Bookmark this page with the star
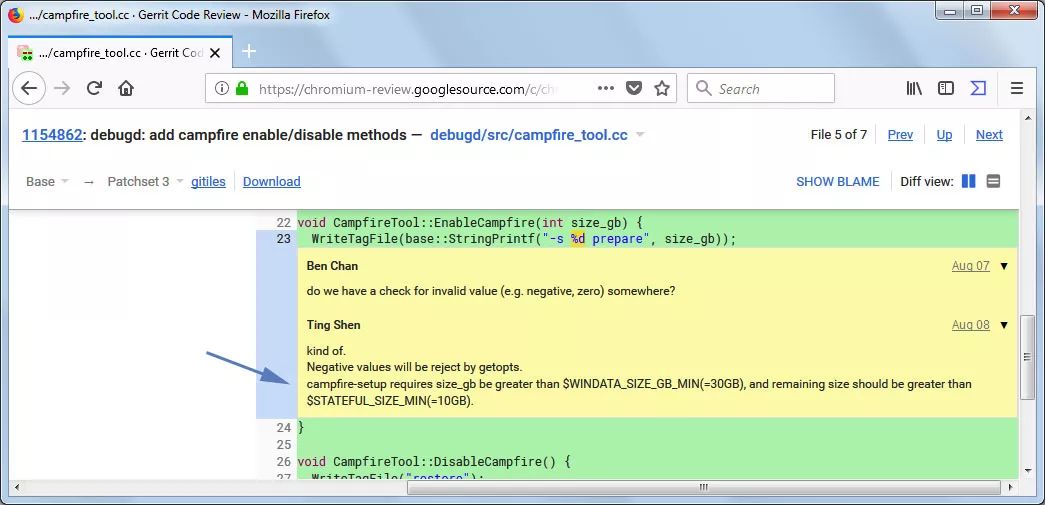Viewport: 1045px width, 505px height. (x=662, y=88)
